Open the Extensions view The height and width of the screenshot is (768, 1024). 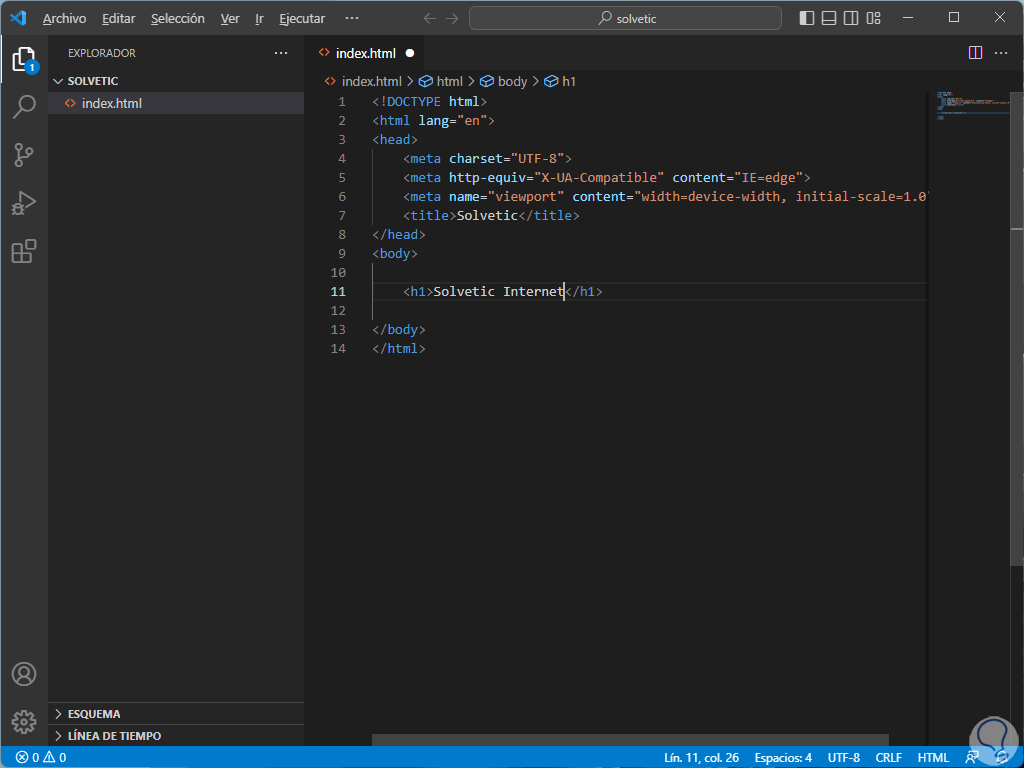(24, 251)
